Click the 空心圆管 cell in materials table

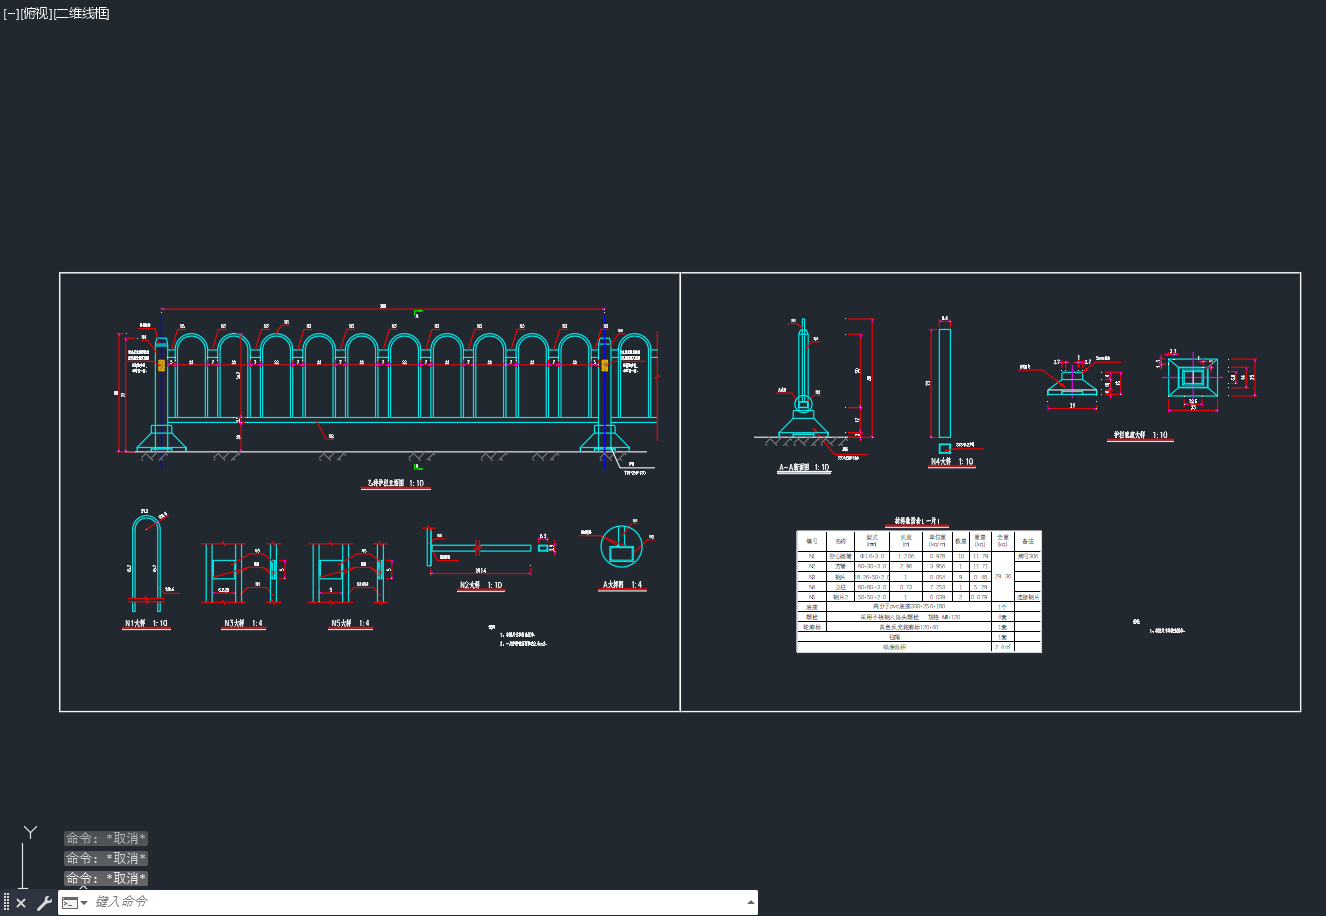click(x=840, y=556)
